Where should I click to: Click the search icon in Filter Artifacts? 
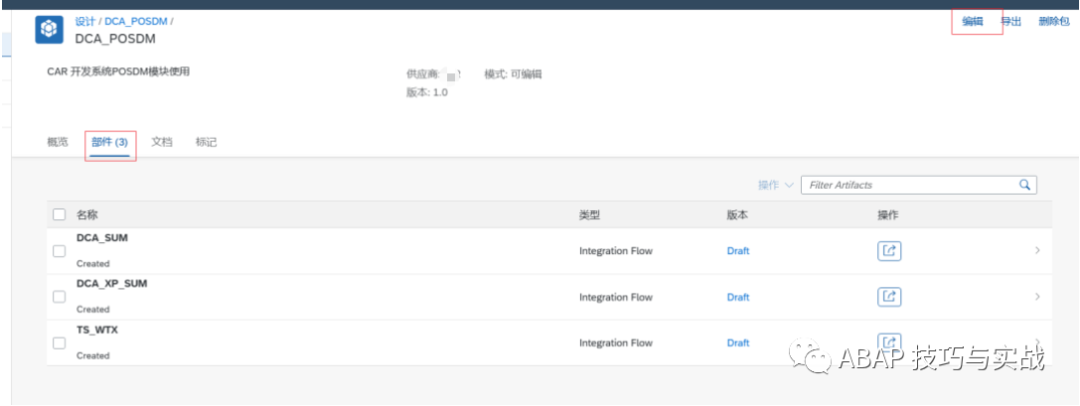point(1025,185)
